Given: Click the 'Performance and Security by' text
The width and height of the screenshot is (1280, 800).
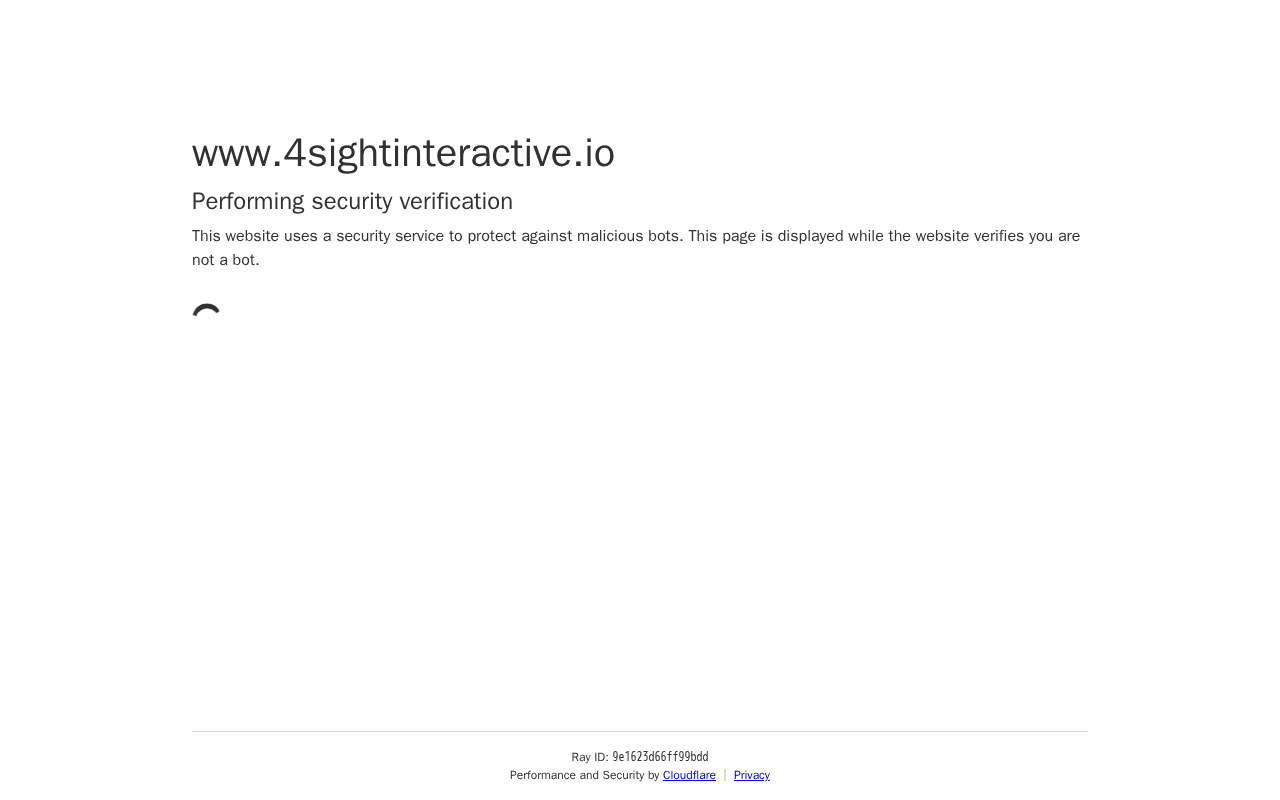Looking at the screenshot, I should 584,776.
